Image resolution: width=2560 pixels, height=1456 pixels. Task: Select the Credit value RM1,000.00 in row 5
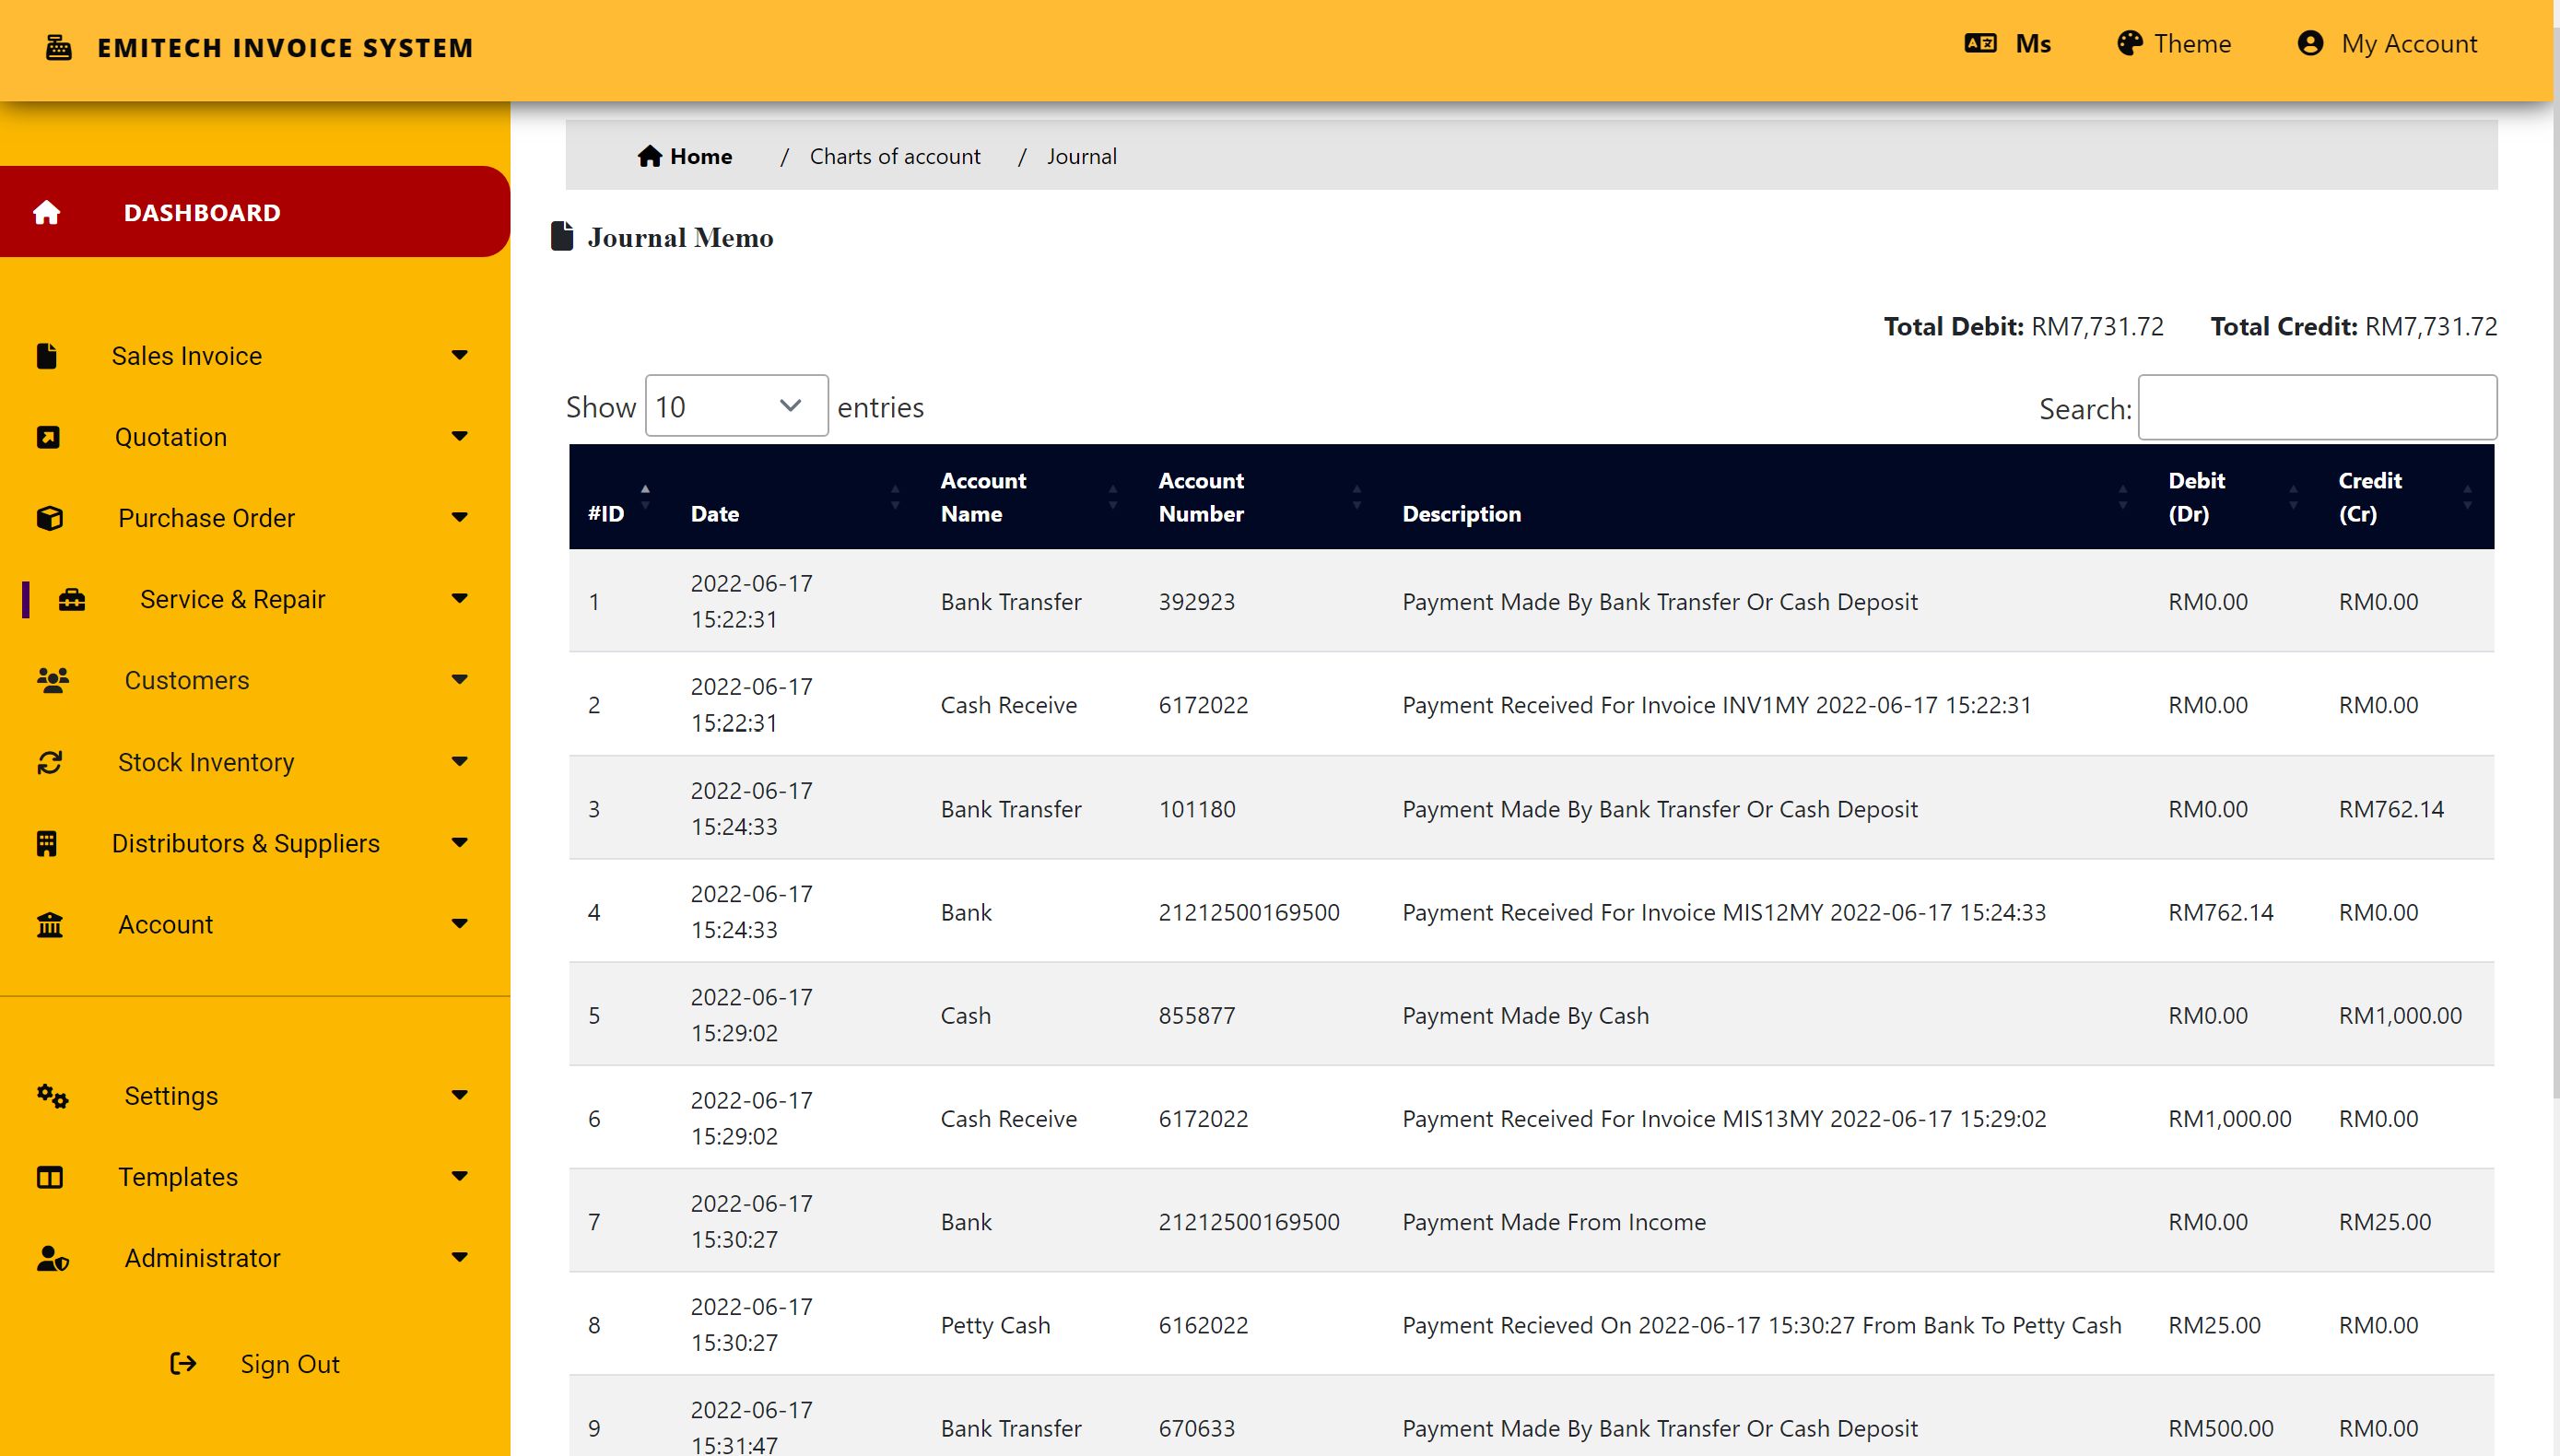click(2400, 1015)
